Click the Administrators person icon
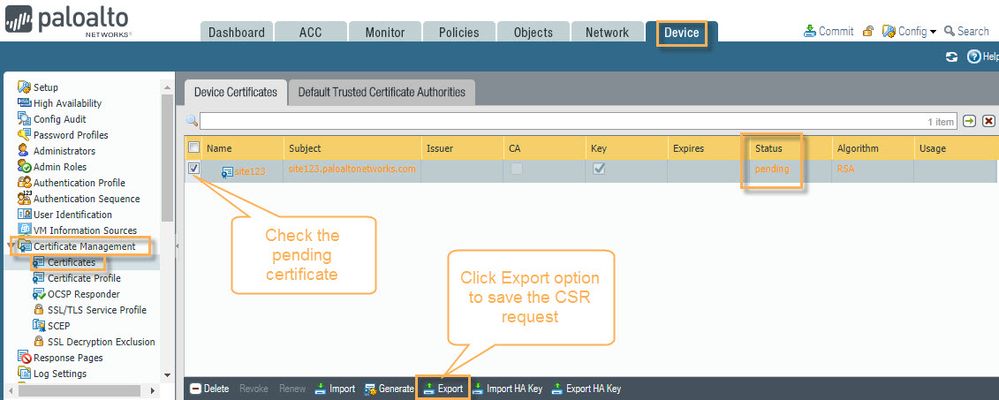Image resolution: width=999 pixels, height=400 pixels. [x=24, y=151]
